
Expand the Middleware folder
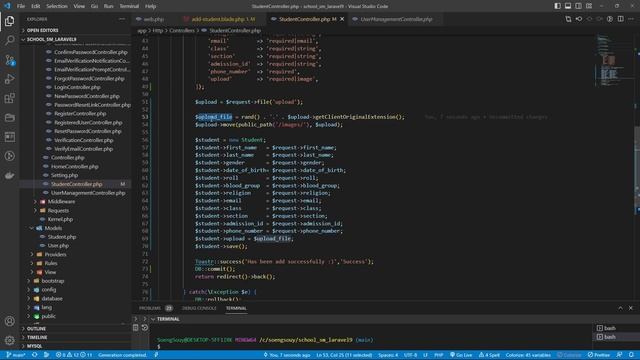pos(61,202)
